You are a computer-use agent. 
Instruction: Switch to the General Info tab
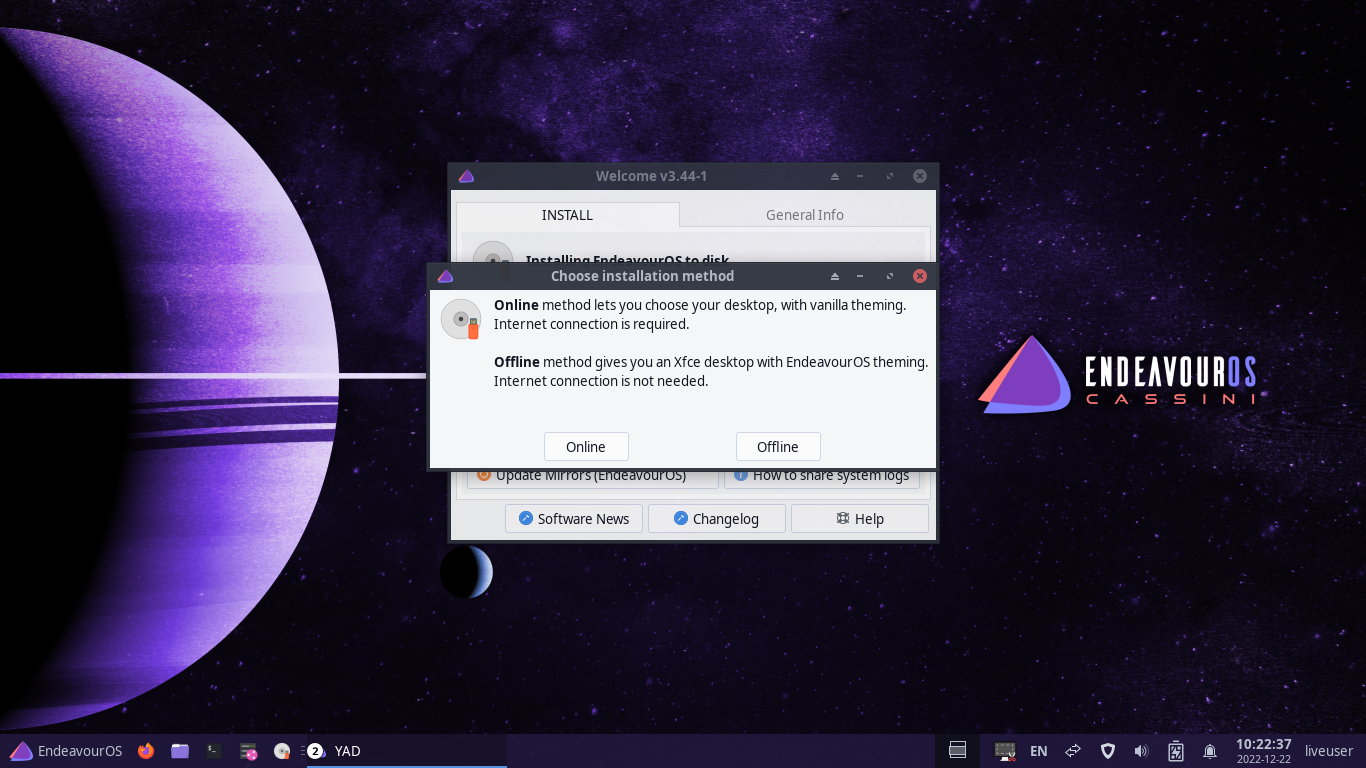(x=805, y=215)
